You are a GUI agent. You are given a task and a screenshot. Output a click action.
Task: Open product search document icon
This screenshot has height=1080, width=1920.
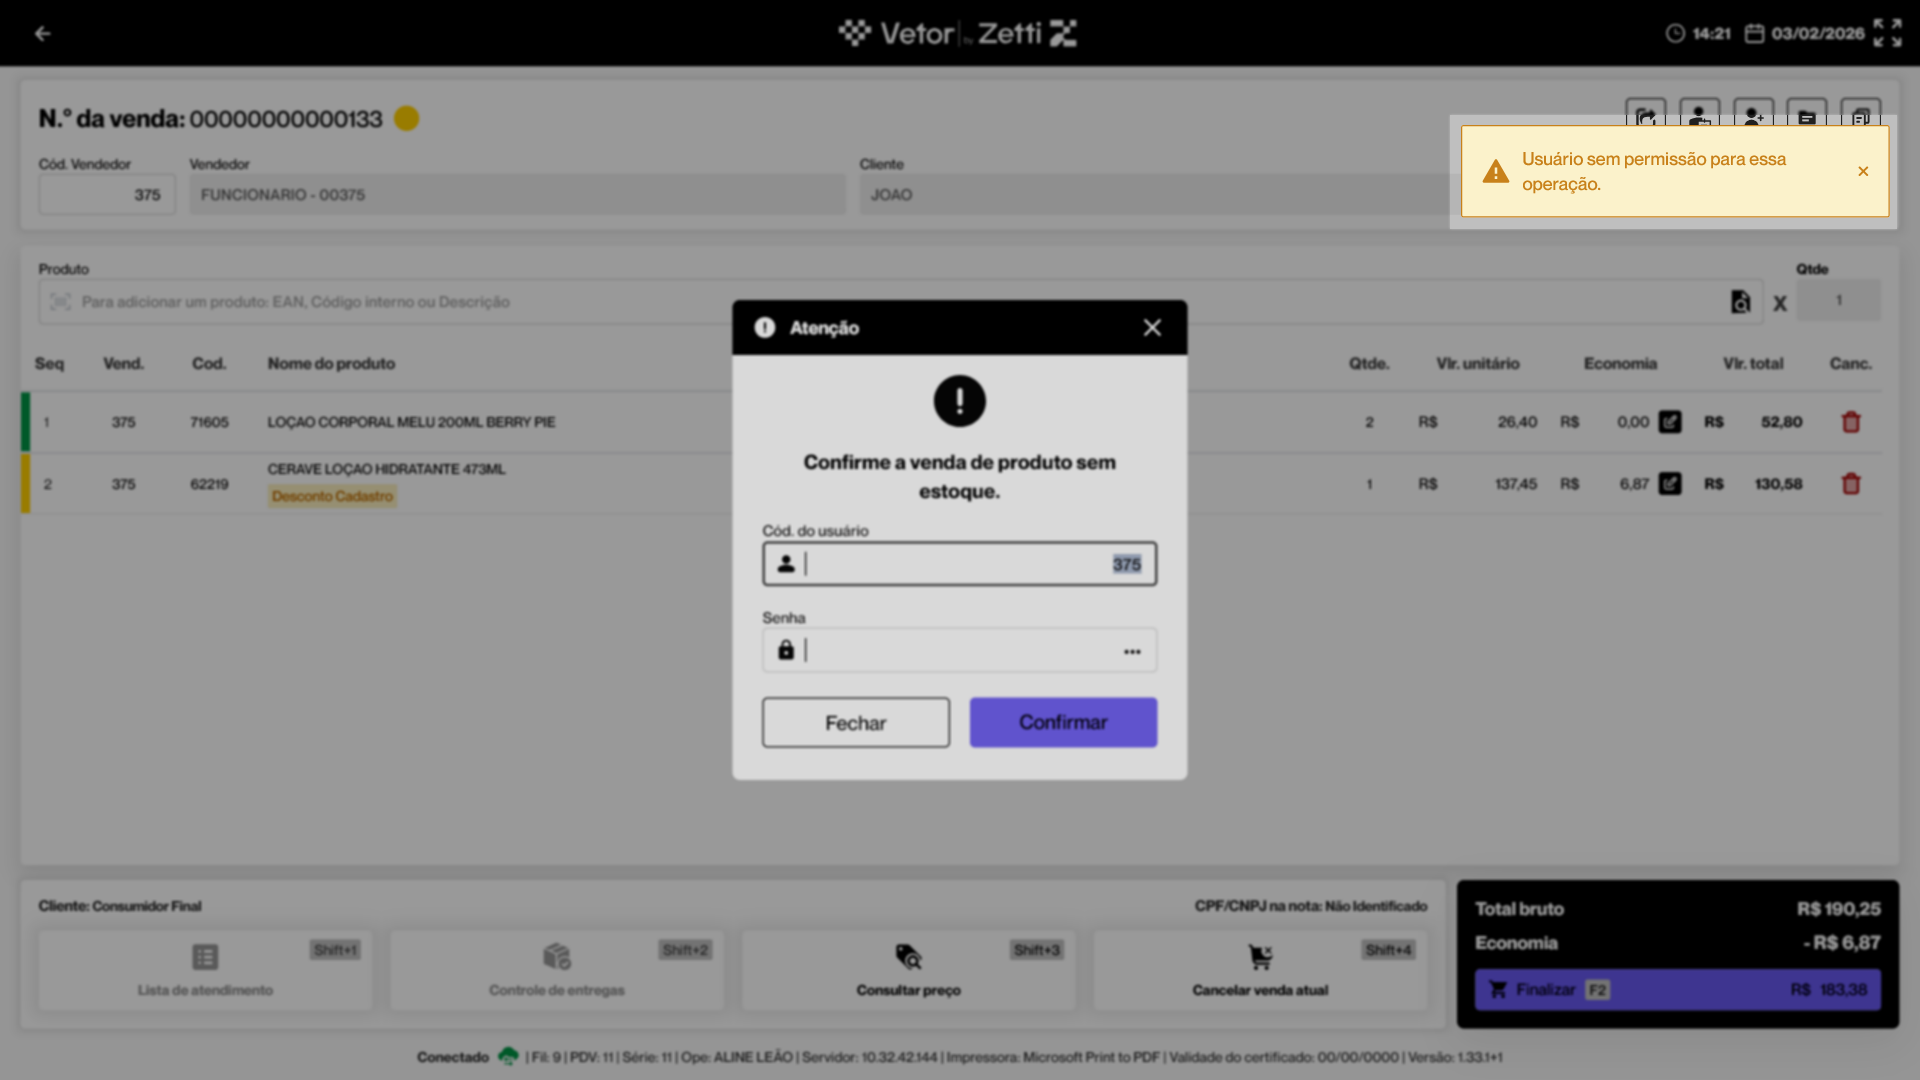pyautogui.click(x=1740, y=302)
